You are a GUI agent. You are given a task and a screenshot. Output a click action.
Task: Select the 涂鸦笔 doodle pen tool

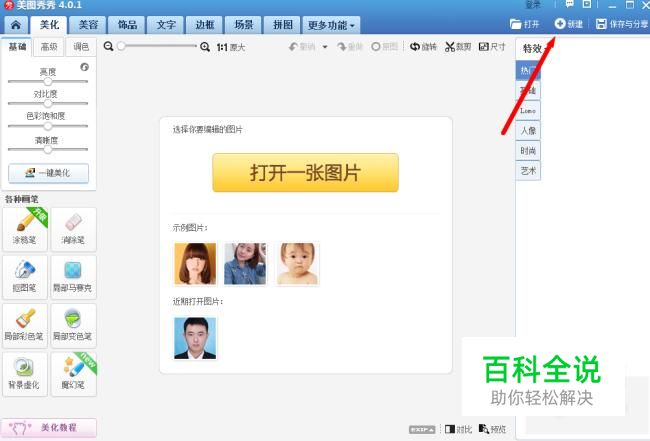(x=25, y=229)
